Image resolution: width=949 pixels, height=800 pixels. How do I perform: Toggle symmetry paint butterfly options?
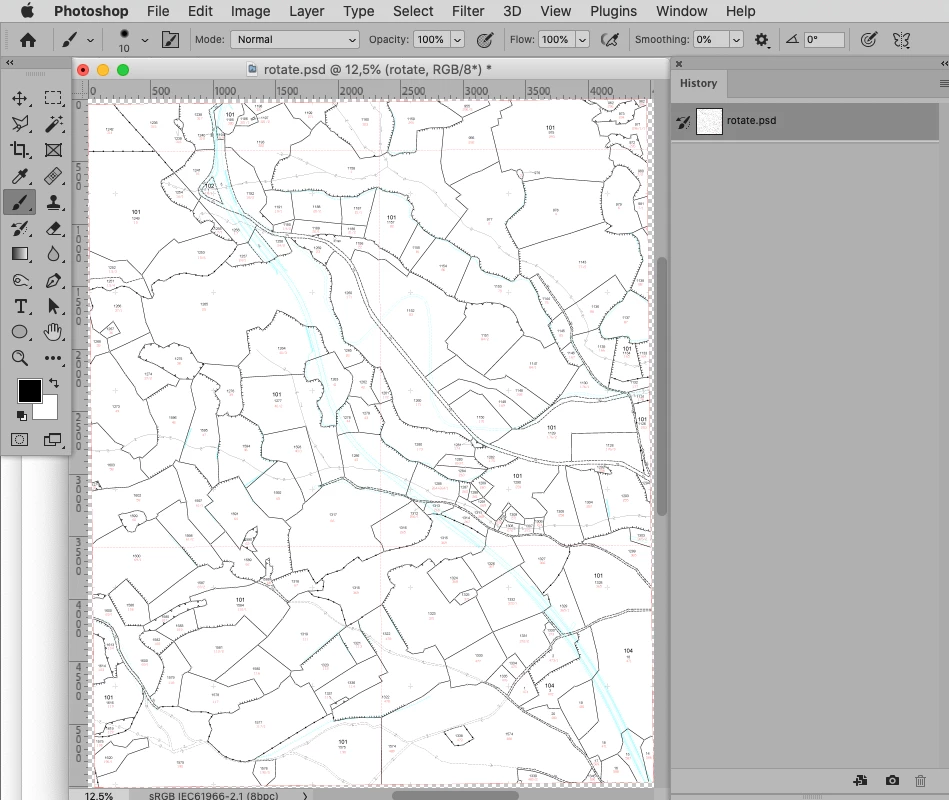coord(901,40)
